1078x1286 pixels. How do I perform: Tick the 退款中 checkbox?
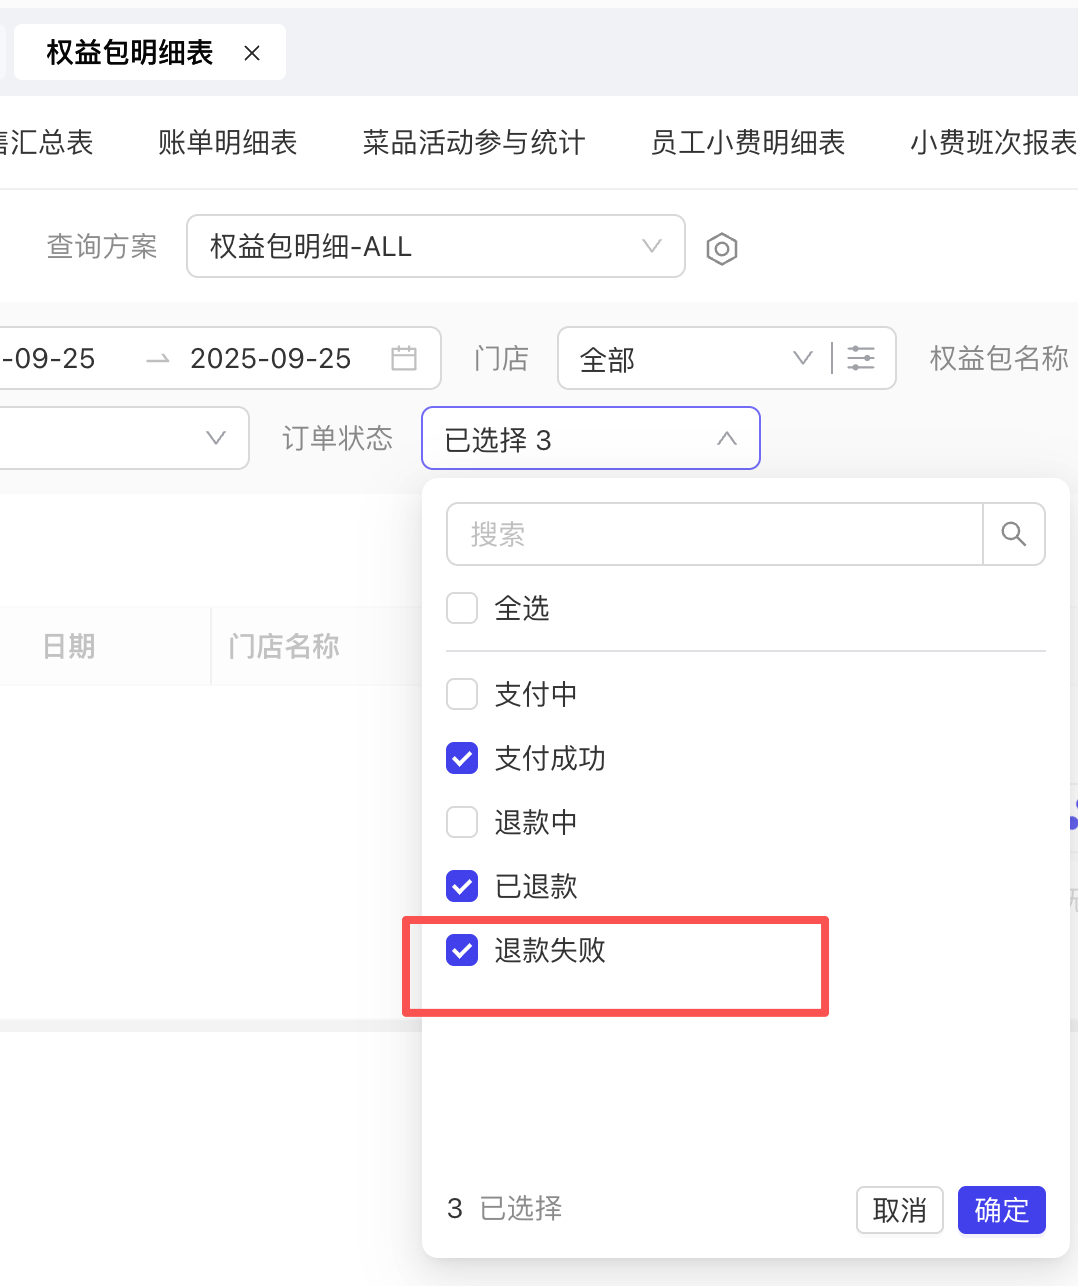(462, 822)
